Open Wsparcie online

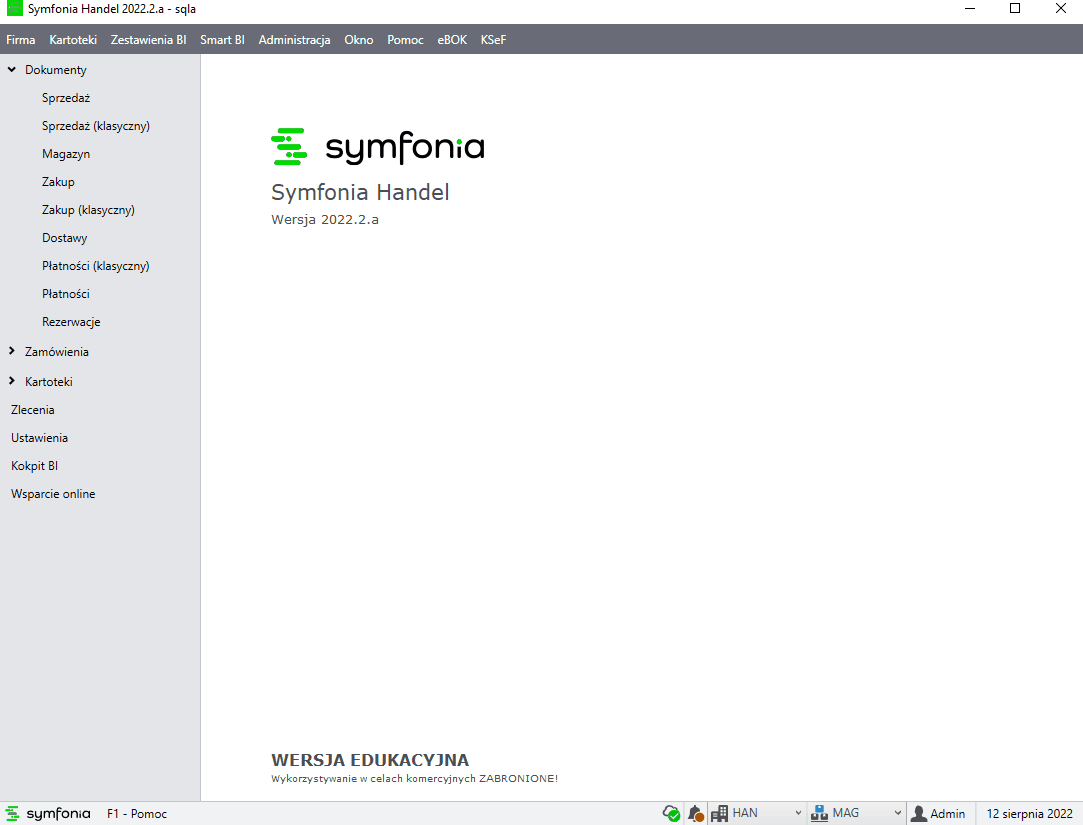point(53,494)
